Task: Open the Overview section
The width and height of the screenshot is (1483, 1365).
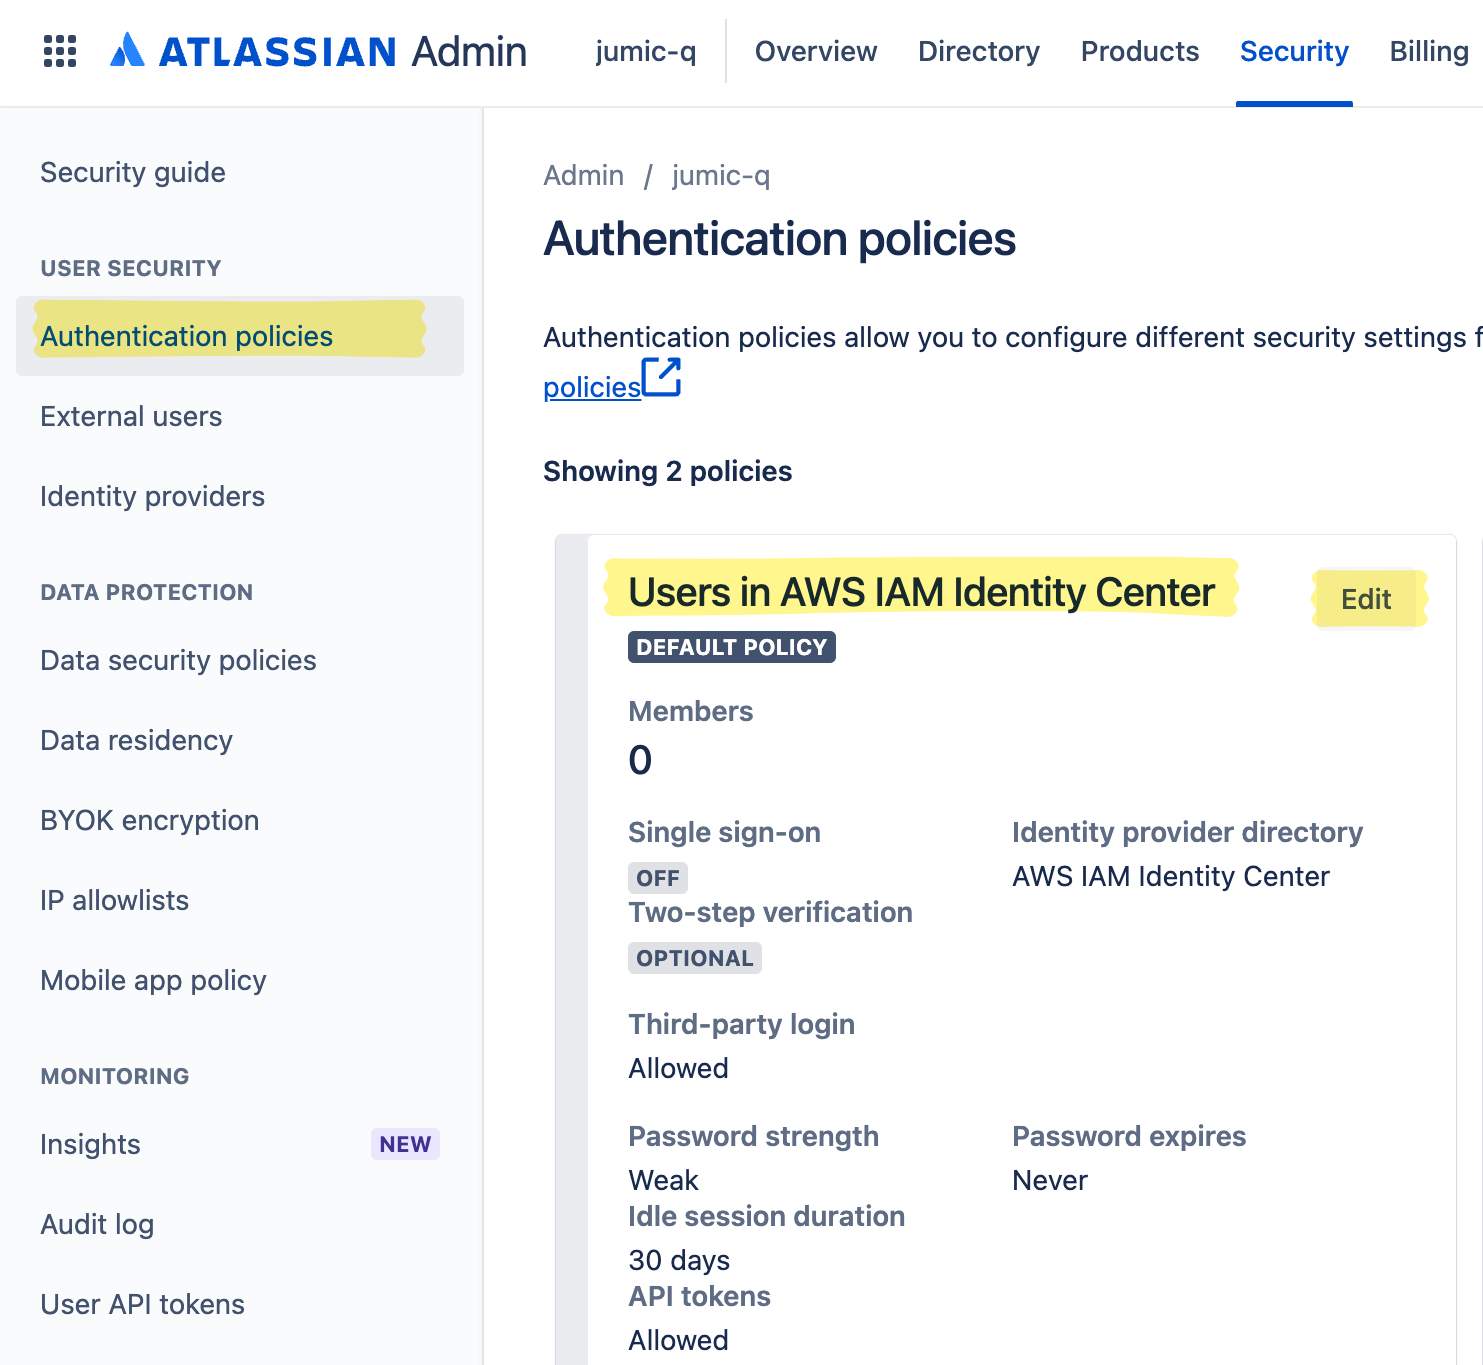Action: tap(815, 51)
